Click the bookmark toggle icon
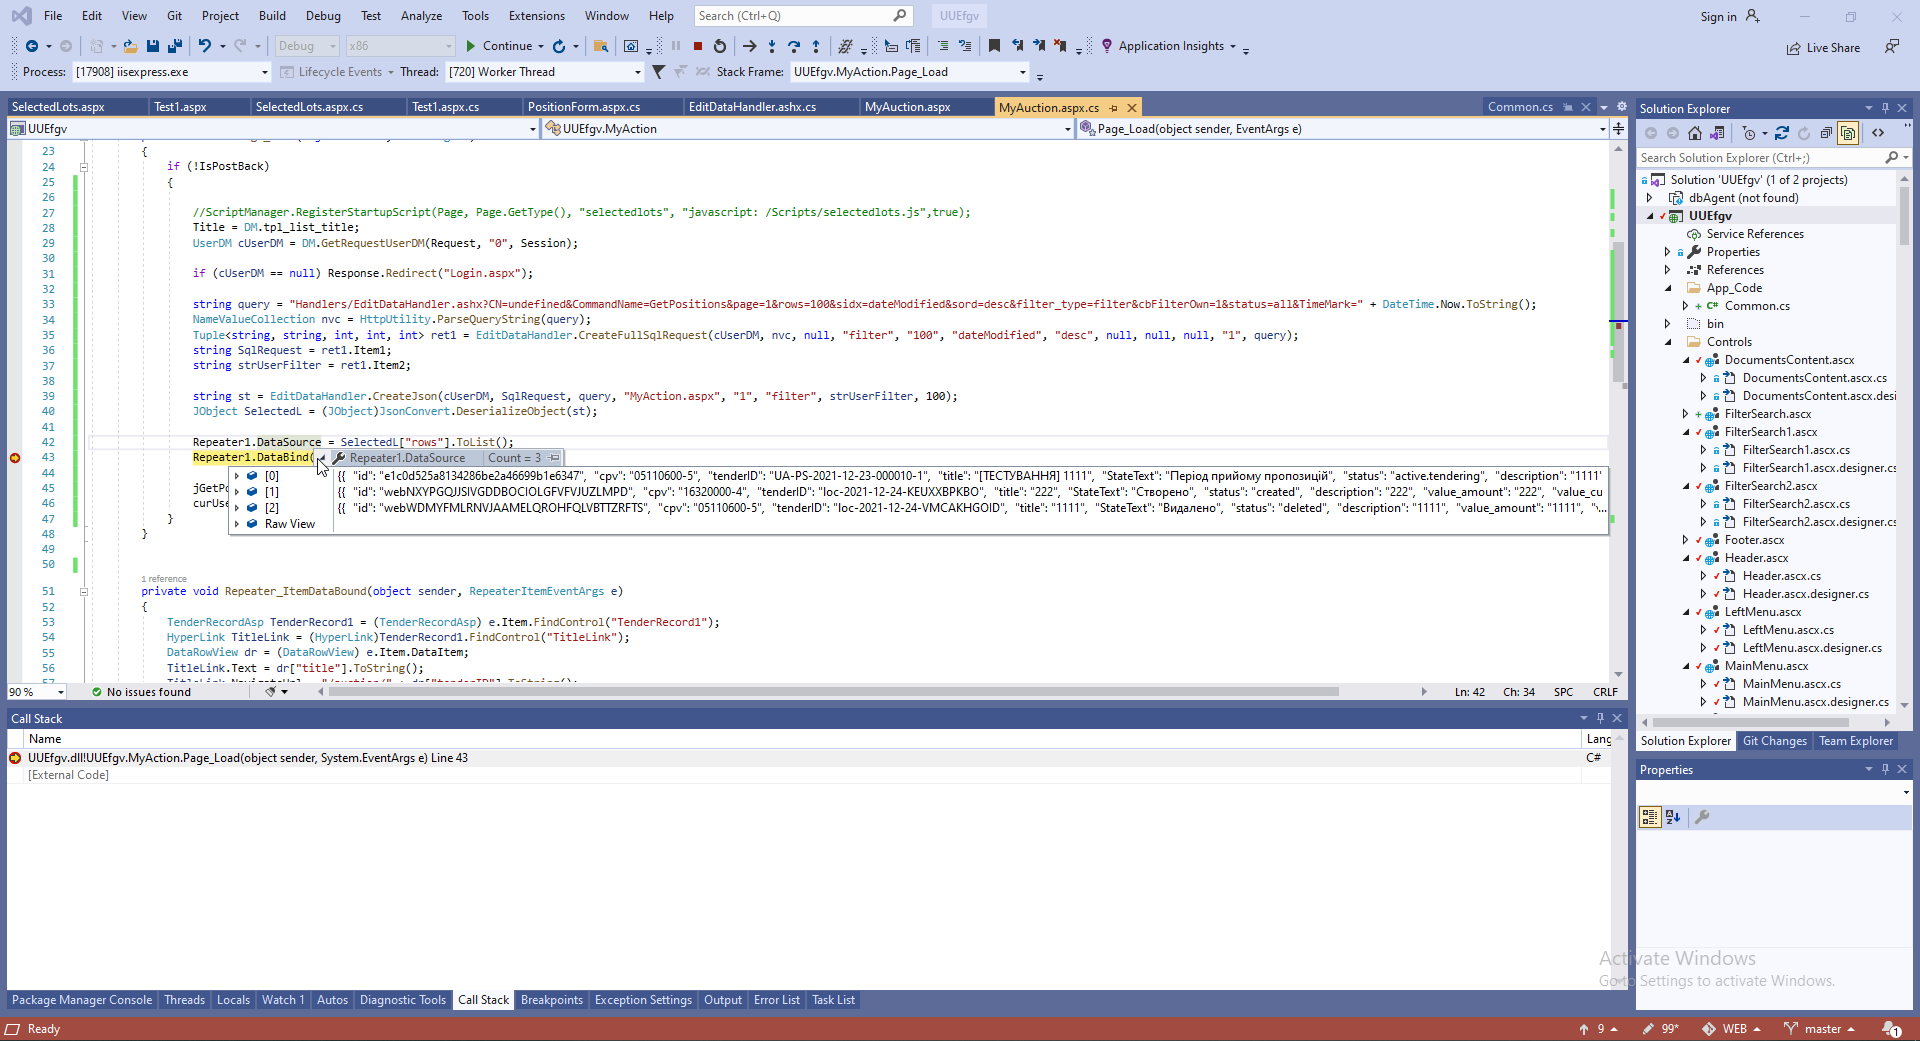This screenshot has width=1920, height=1041. [994, 46]
